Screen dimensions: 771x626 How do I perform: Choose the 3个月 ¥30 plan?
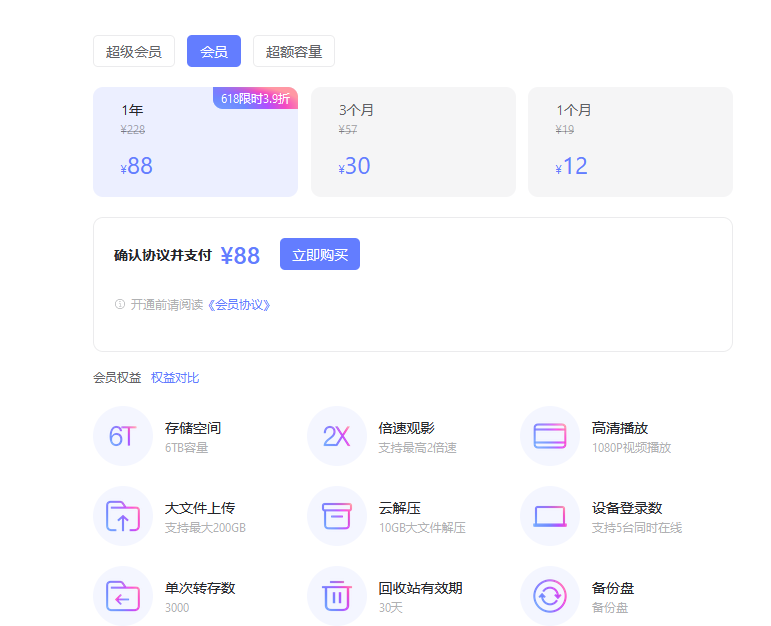(413, 142)
